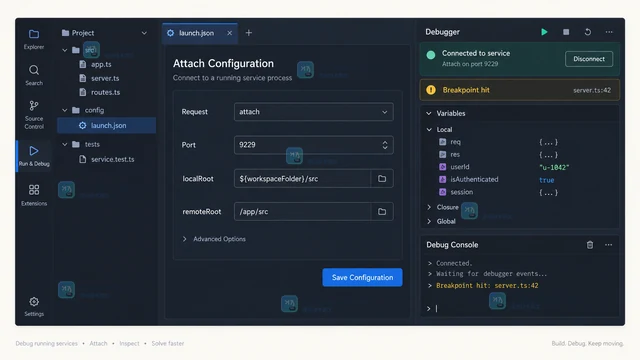The image size is (640, 360).
Task: Click the Project folder icon
Action: (65, 33)
